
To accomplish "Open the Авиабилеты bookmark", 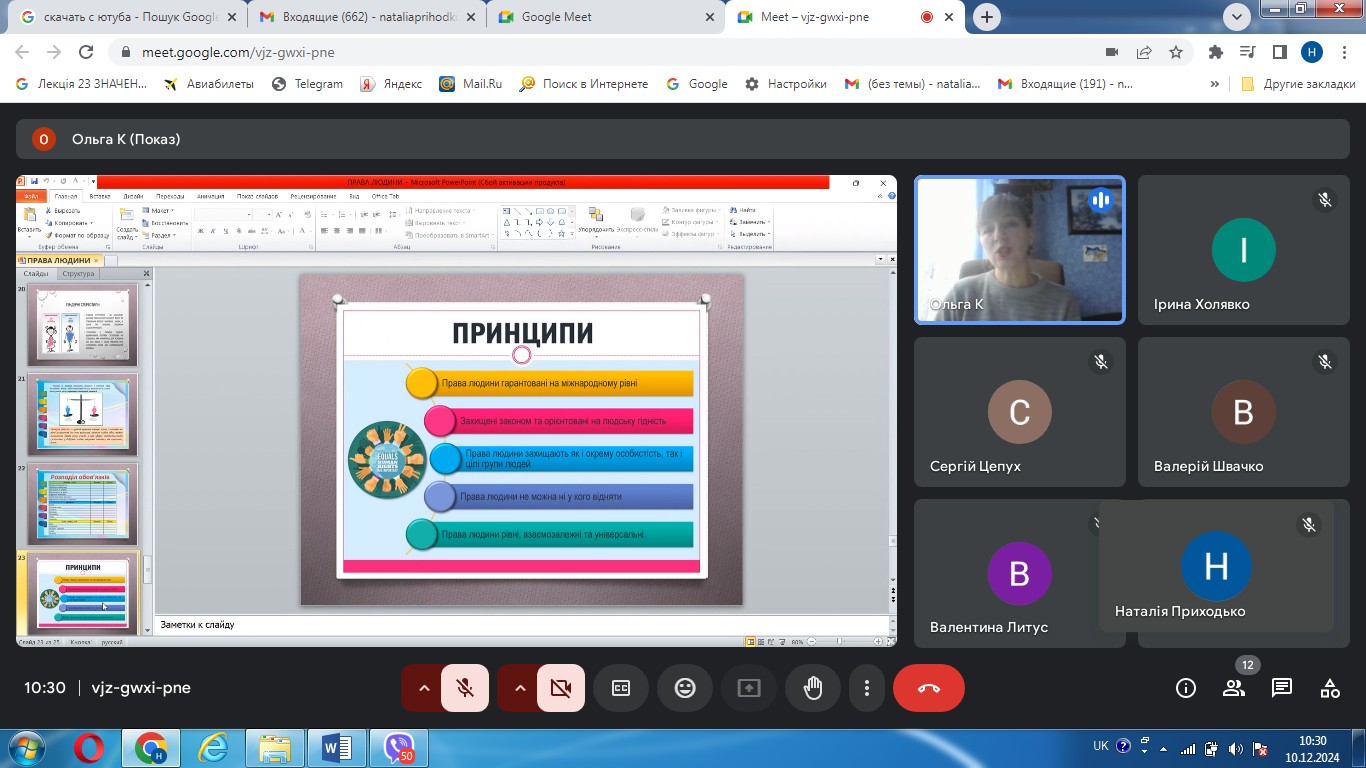I will coord(209,84).
